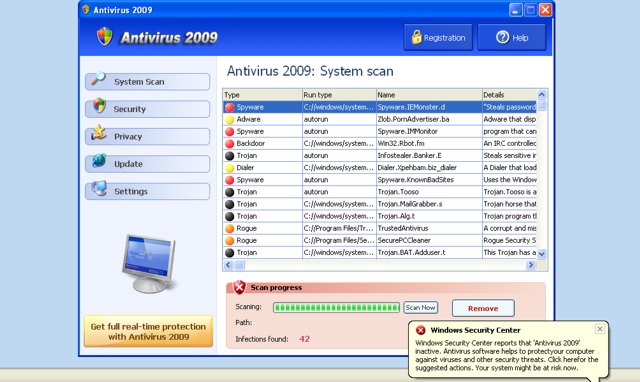Image resolution: width=640 pixels, height=382 pixels.
Task: Click black dot for Trojan.BAT.Adduser.t
Action: pyautogui.click(x=229, y=253)
